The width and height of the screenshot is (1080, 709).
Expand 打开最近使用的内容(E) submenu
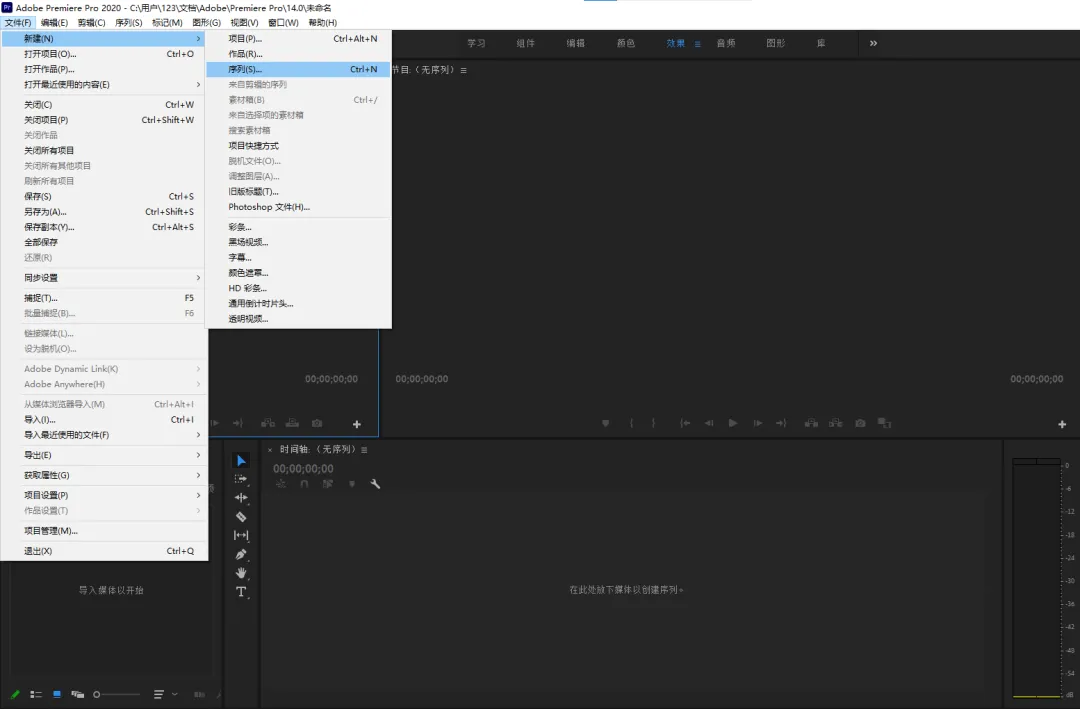[x=198, y=85]
